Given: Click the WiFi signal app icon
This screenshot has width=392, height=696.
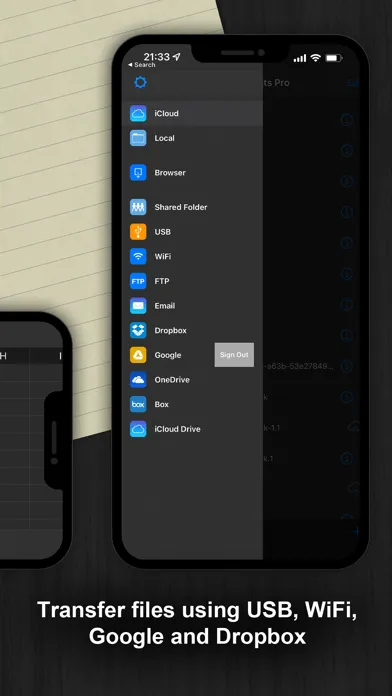Looking at the screenshot, I should pos(138,256).
